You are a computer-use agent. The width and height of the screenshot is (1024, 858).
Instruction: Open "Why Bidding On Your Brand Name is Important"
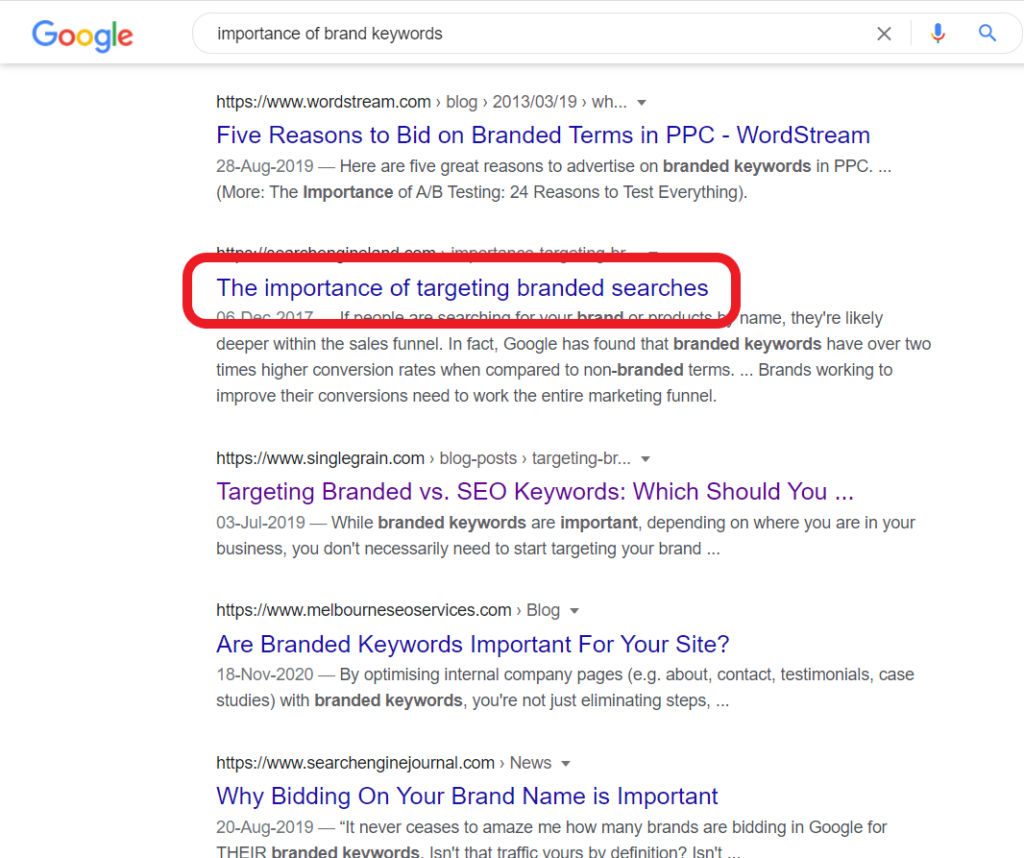pos(466,796)
